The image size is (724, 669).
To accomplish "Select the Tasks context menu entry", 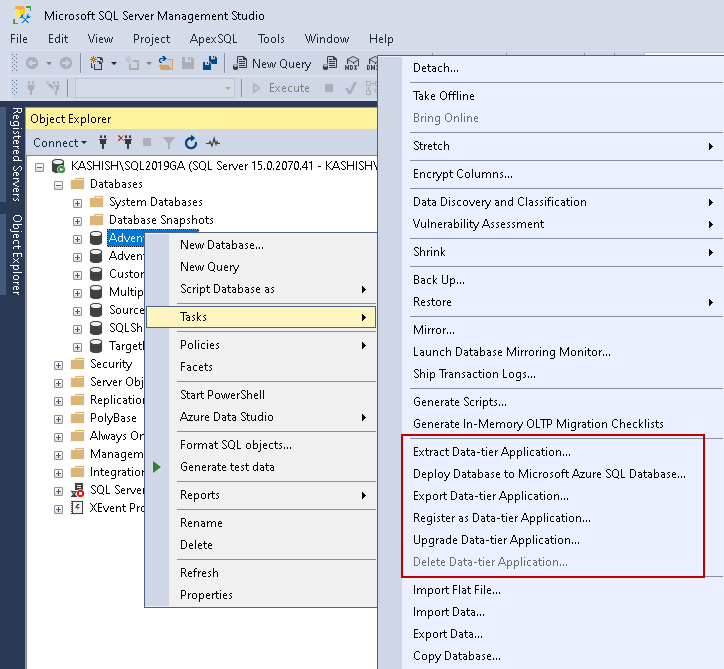I will pos(261,317).
